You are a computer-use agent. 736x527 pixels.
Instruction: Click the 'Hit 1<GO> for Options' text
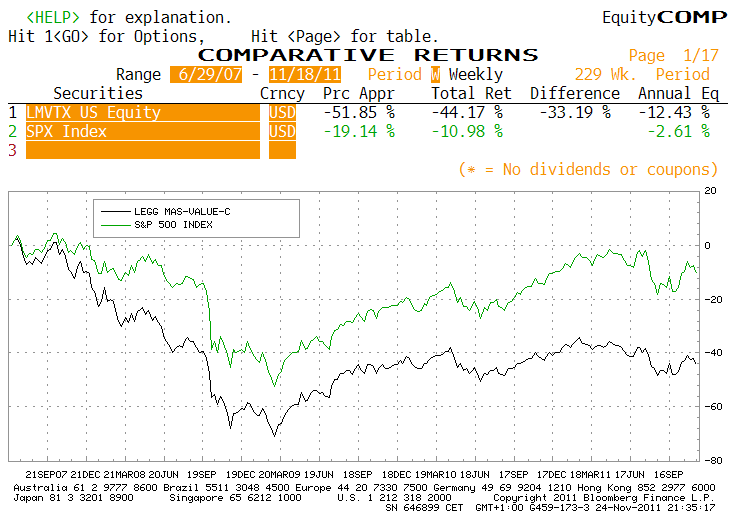[107, 37]
